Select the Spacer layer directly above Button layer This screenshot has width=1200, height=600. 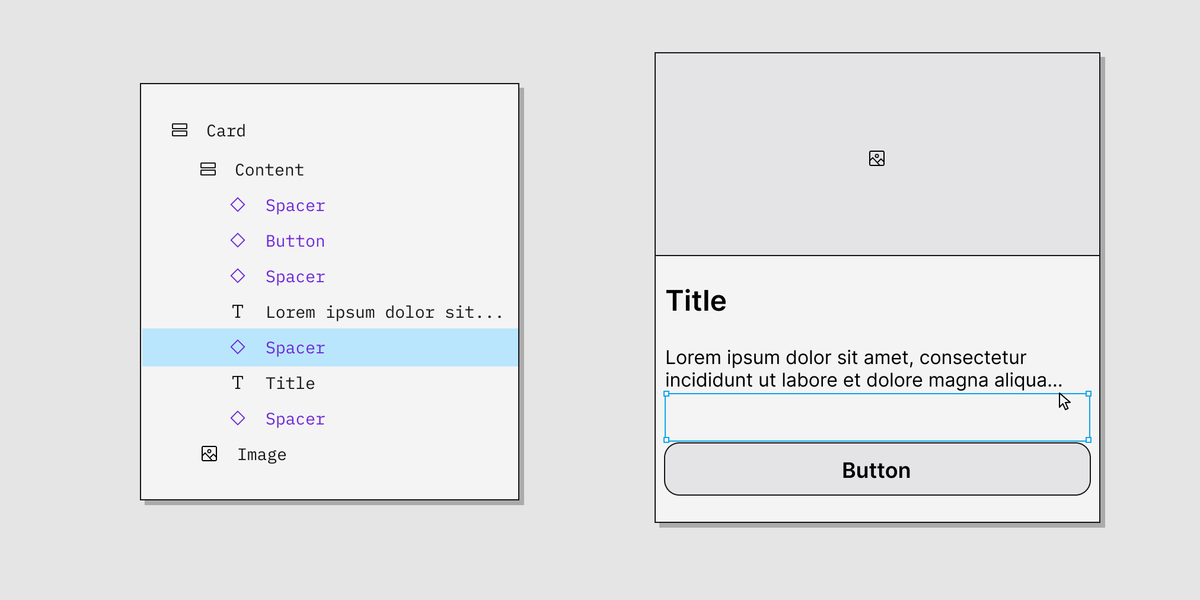295,206
